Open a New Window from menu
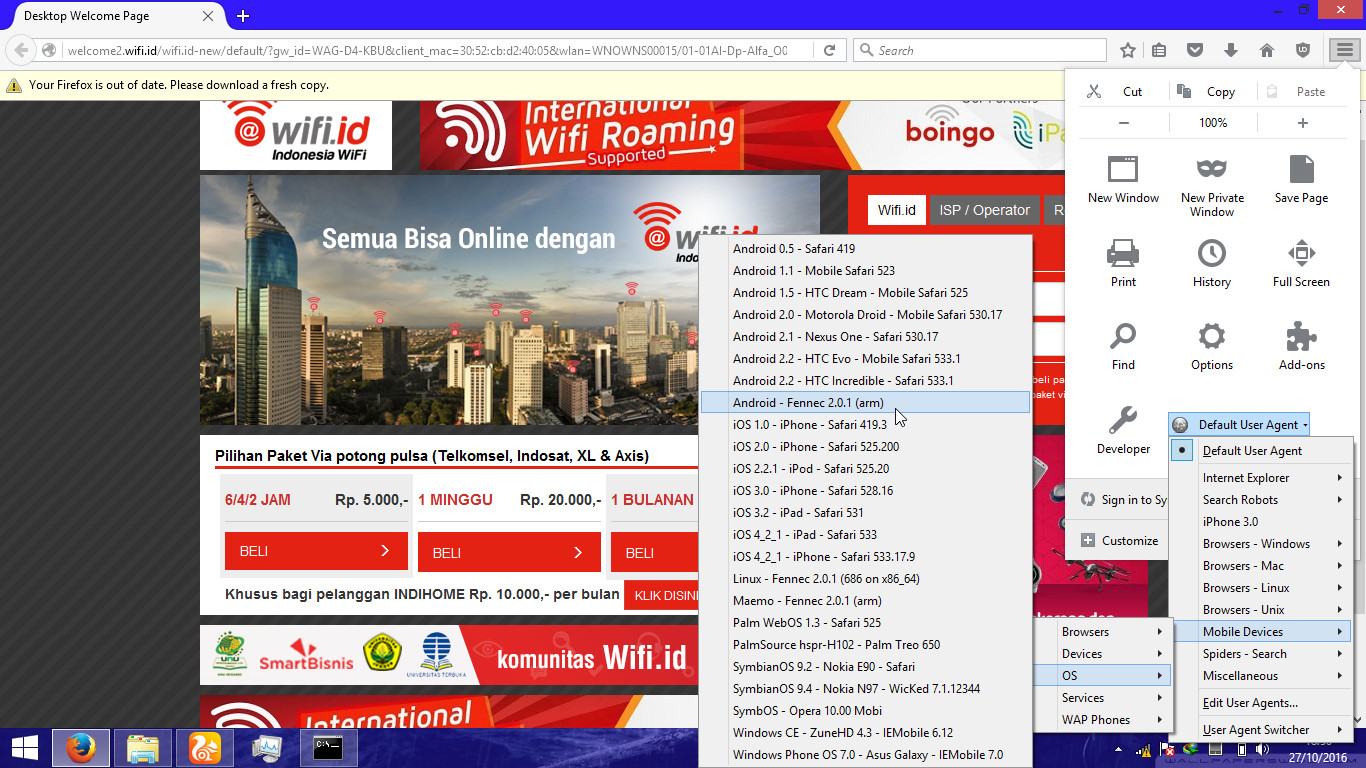This screenshot has height=768, width=1366. point(1123,179)
